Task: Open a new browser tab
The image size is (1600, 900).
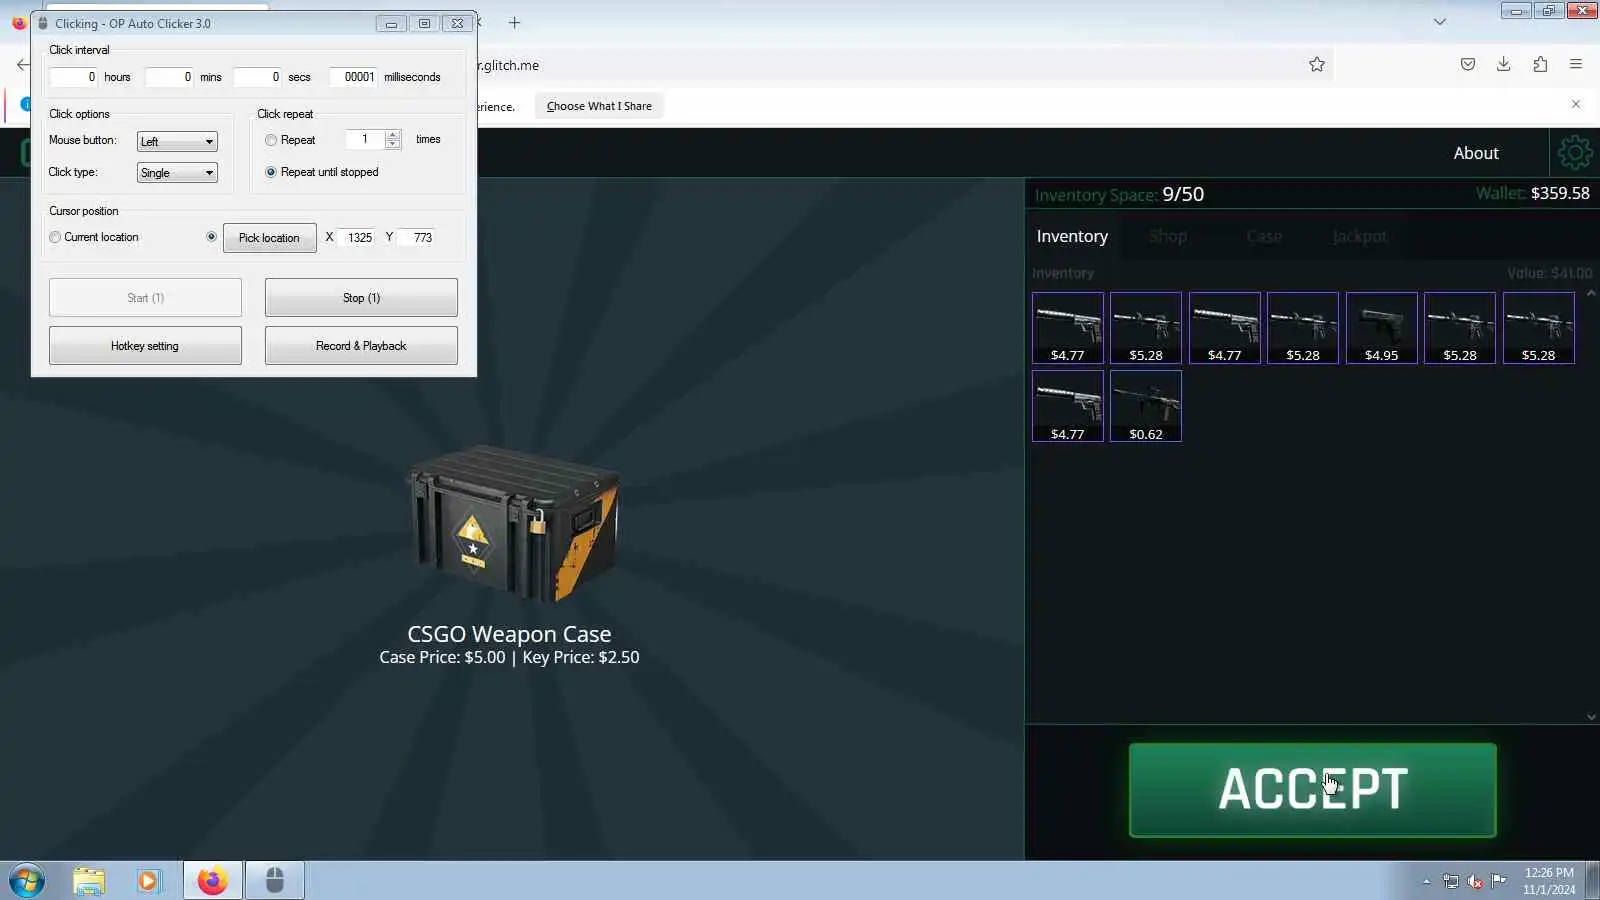Action: 514,22
